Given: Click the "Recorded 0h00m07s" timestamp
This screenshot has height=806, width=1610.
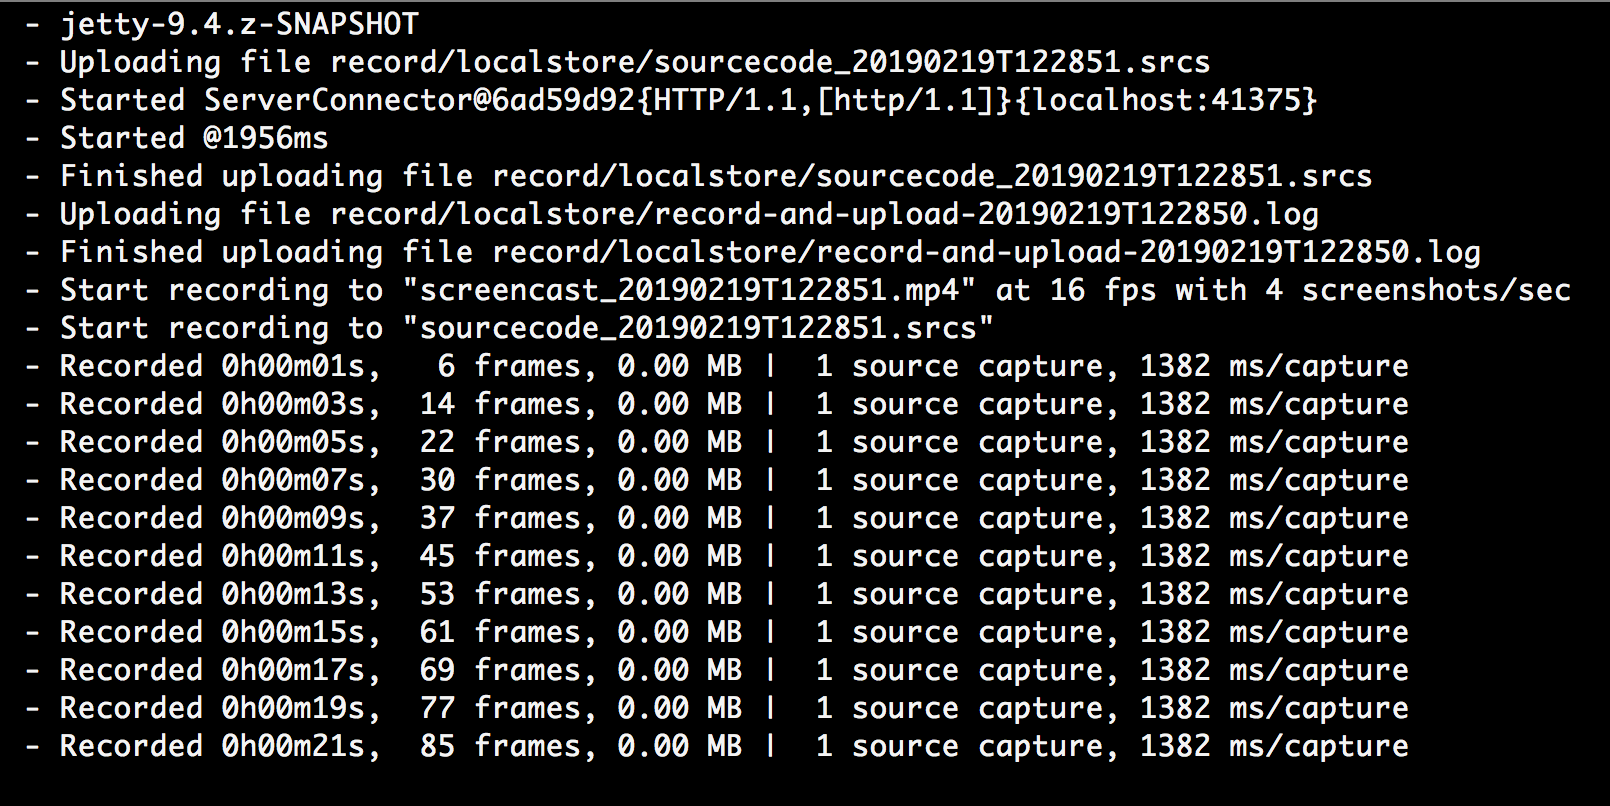Looking at the screenshot, I should point(220,480).
